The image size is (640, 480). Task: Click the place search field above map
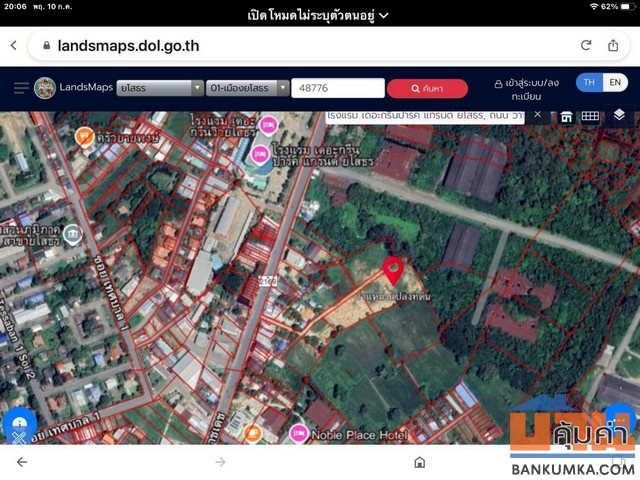coord(424,117)
